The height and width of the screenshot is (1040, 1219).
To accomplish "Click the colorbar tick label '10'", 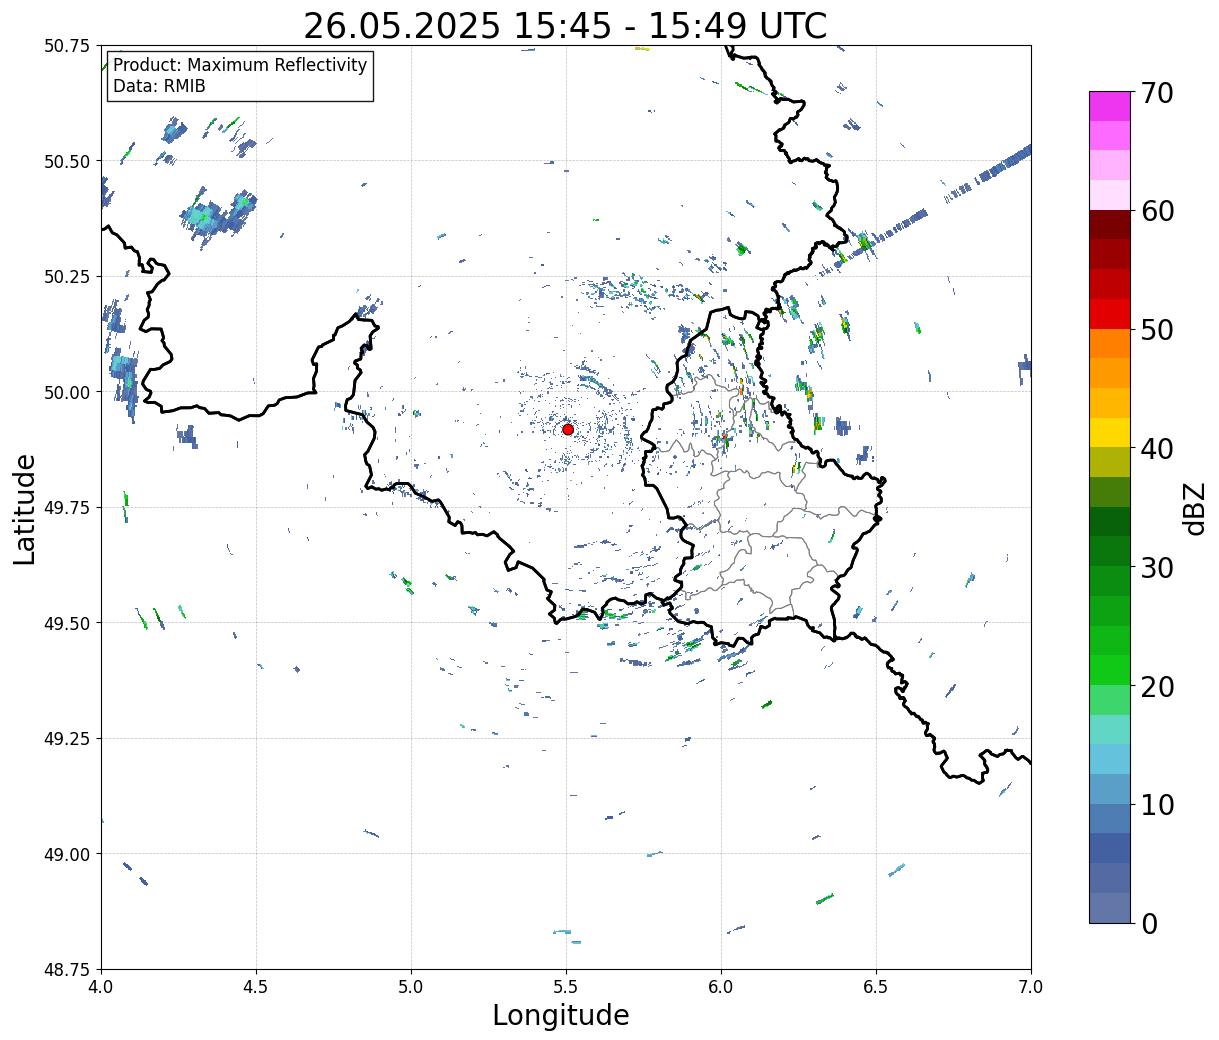I will click(x=1156, y=804).
